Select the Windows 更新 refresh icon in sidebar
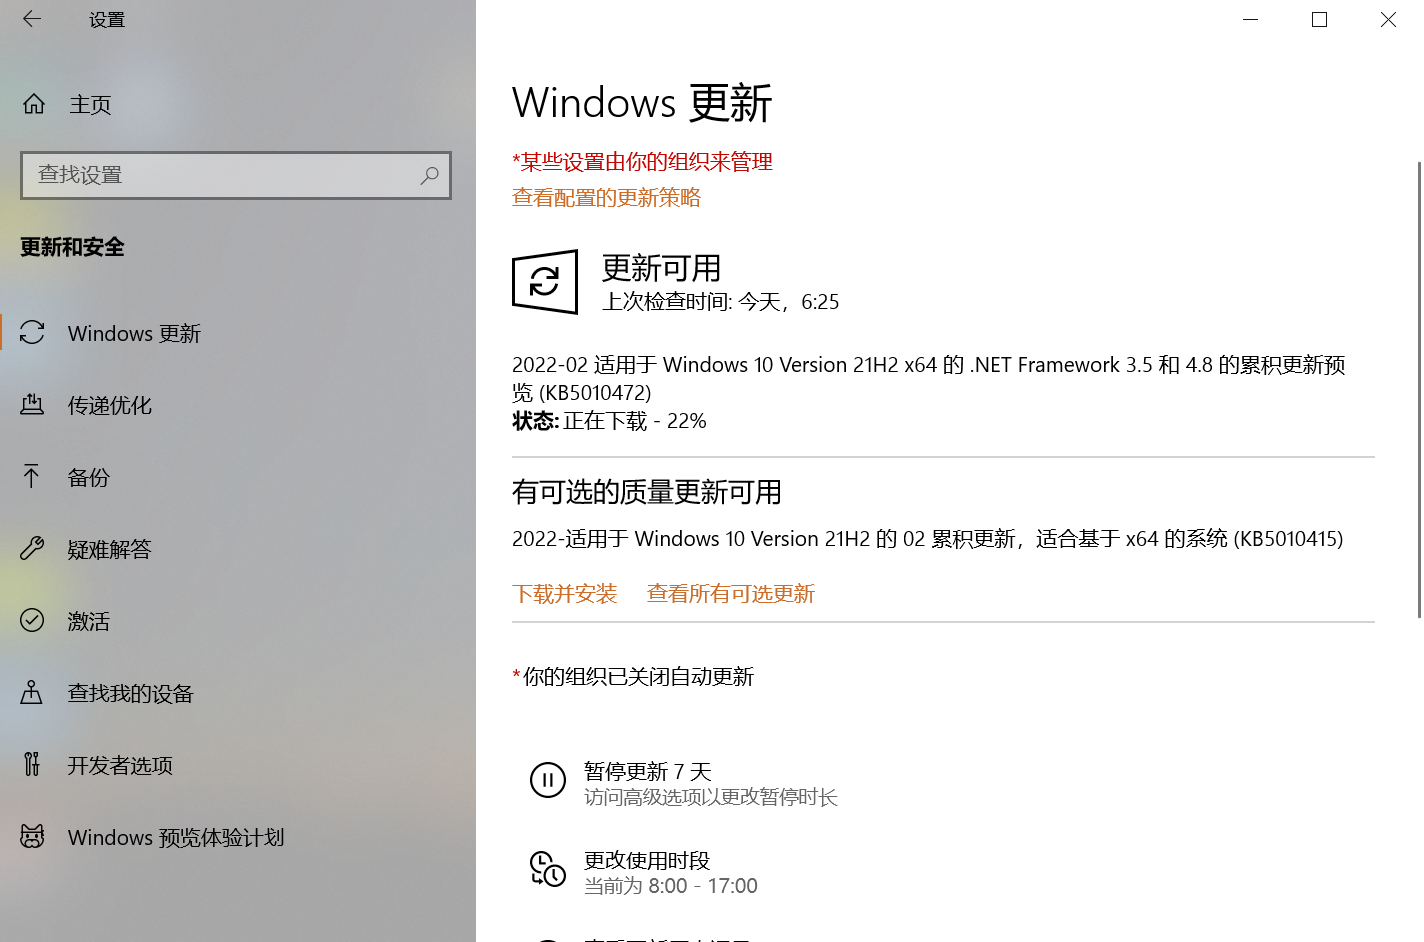 click(31, 333)
